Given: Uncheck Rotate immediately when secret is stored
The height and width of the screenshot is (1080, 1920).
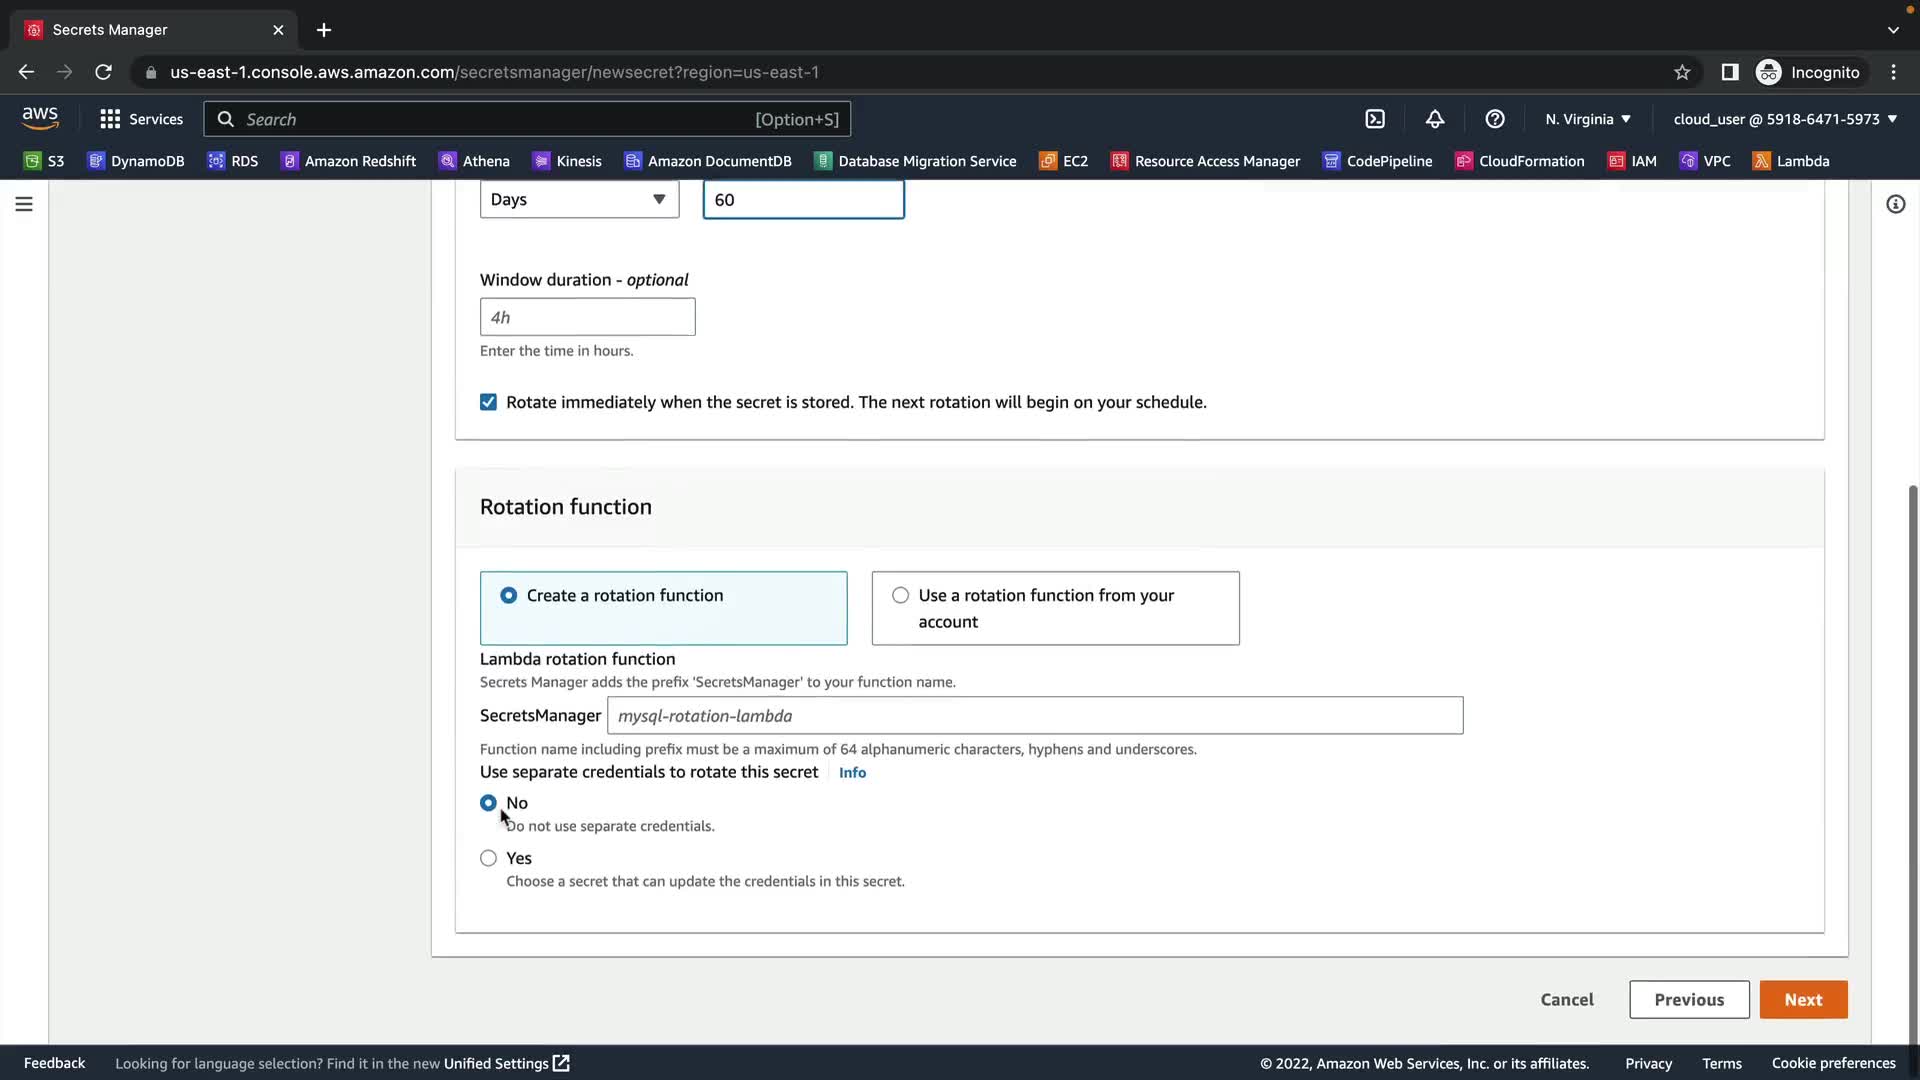Looking at the screenshot, I should pyautogui.click(x=488, y=402).
